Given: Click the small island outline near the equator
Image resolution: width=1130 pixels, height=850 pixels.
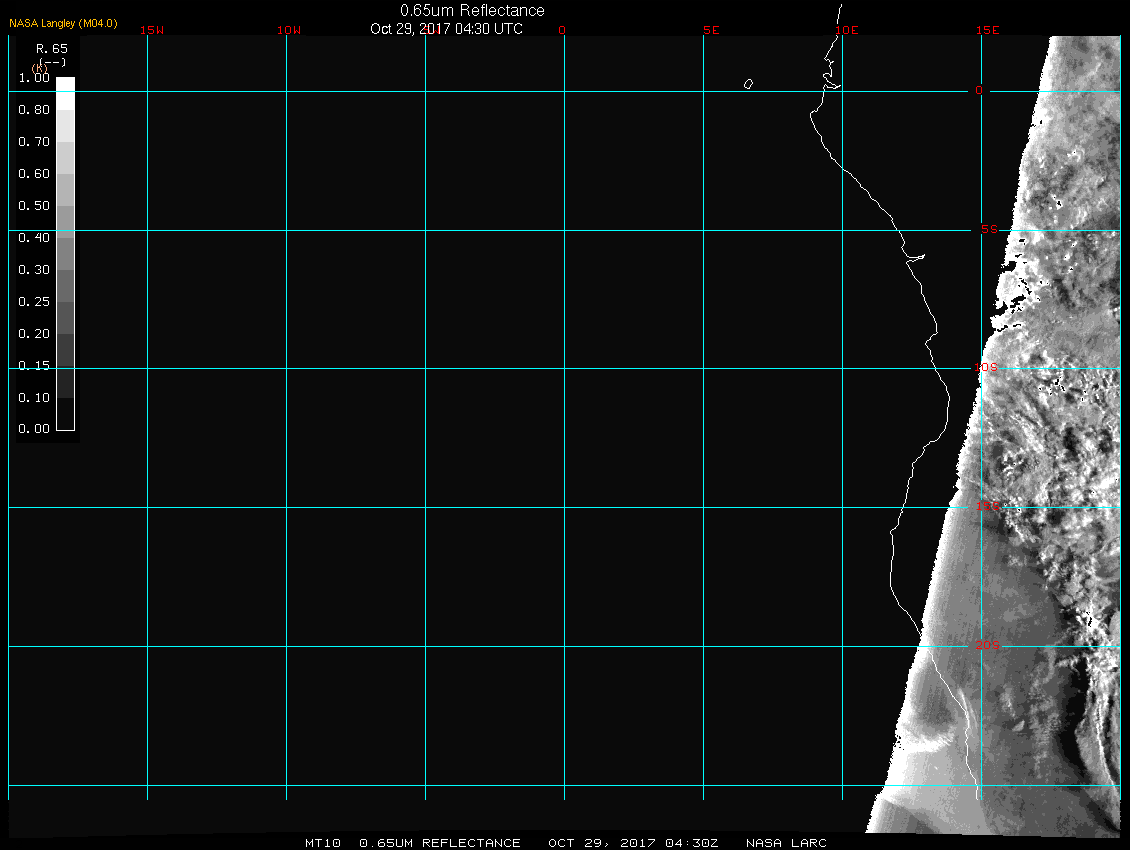Looking at the screenshot, I should [749, 84].
